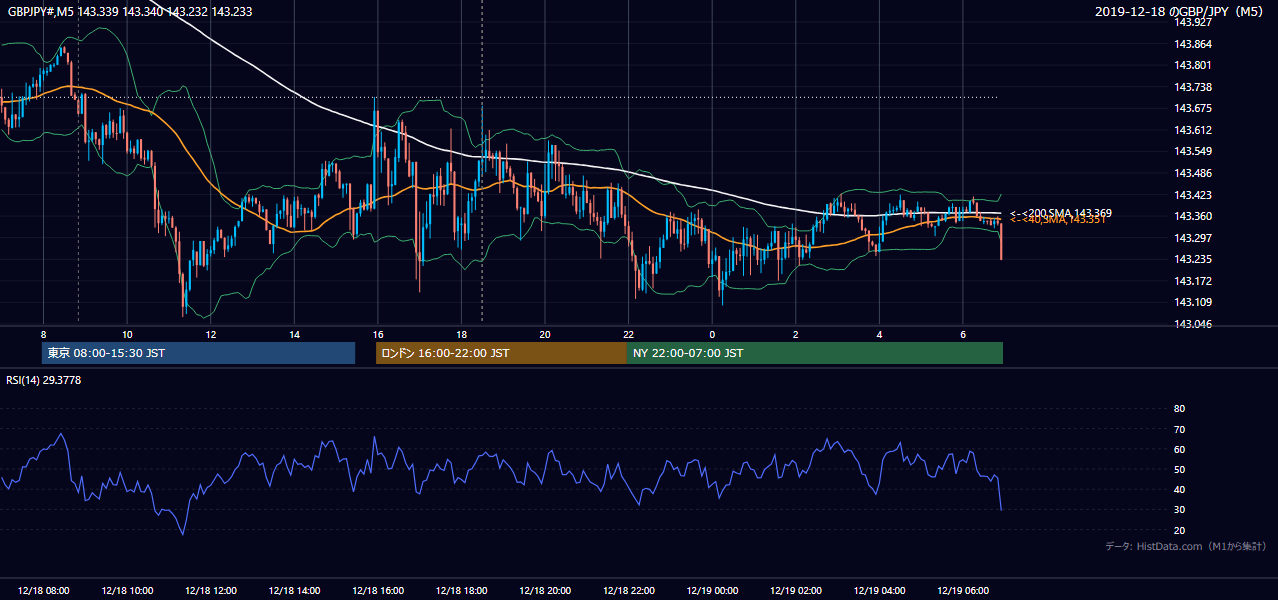Click price axis value 143.549

click(1193, 152)
